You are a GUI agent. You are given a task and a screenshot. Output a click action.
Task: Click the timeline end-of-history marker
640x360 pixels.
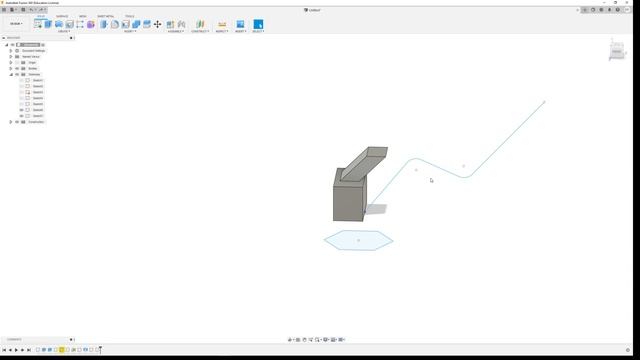100,349
